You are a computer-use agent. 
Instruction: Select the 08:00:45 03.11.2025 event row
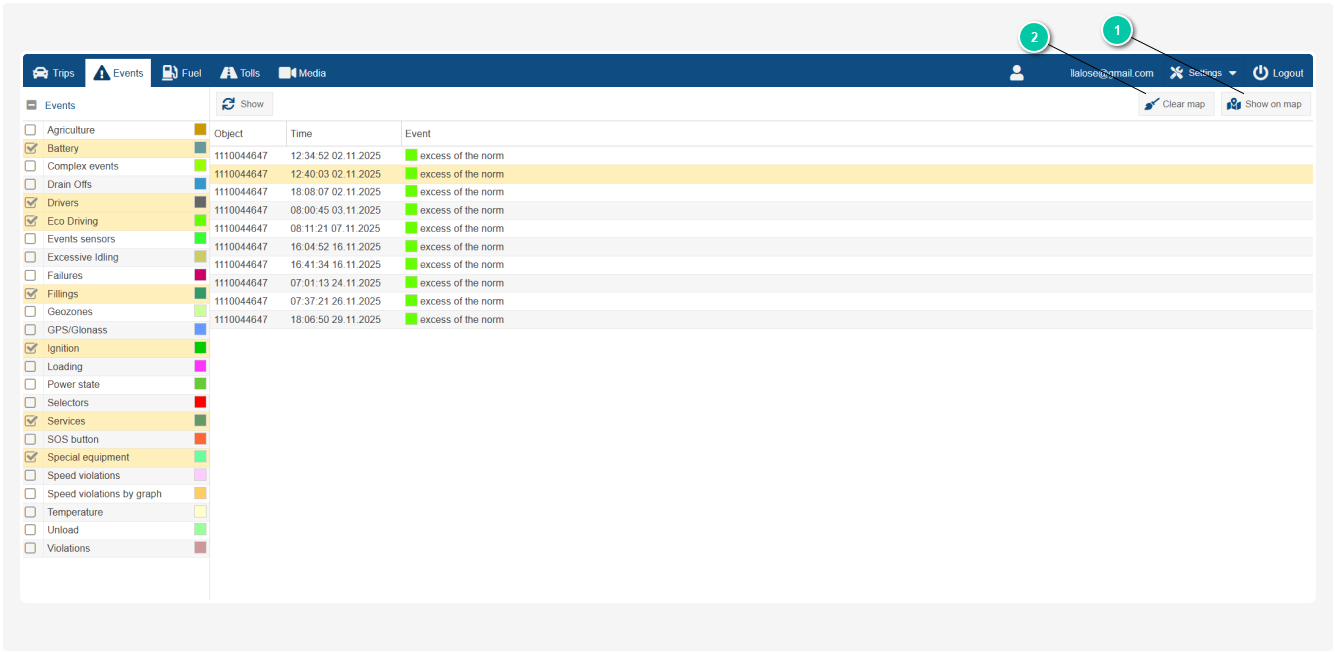click(335, 210)
